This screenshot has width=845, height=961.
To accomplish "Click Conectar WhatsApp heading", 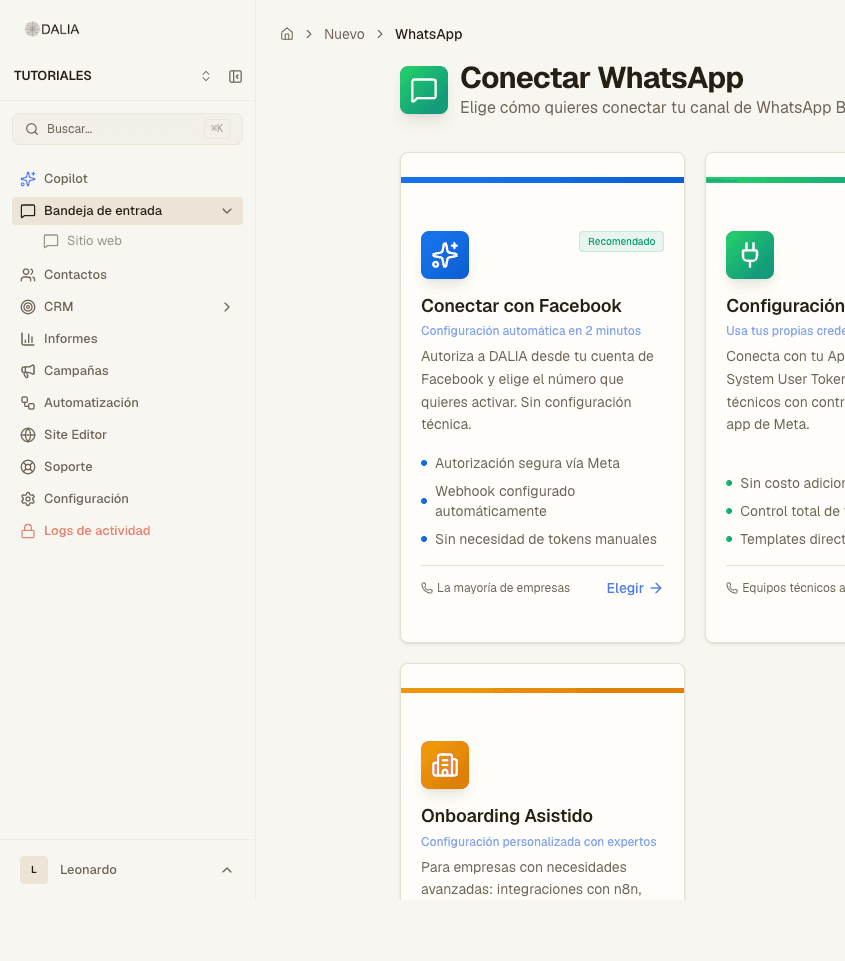I will point(602,78).
